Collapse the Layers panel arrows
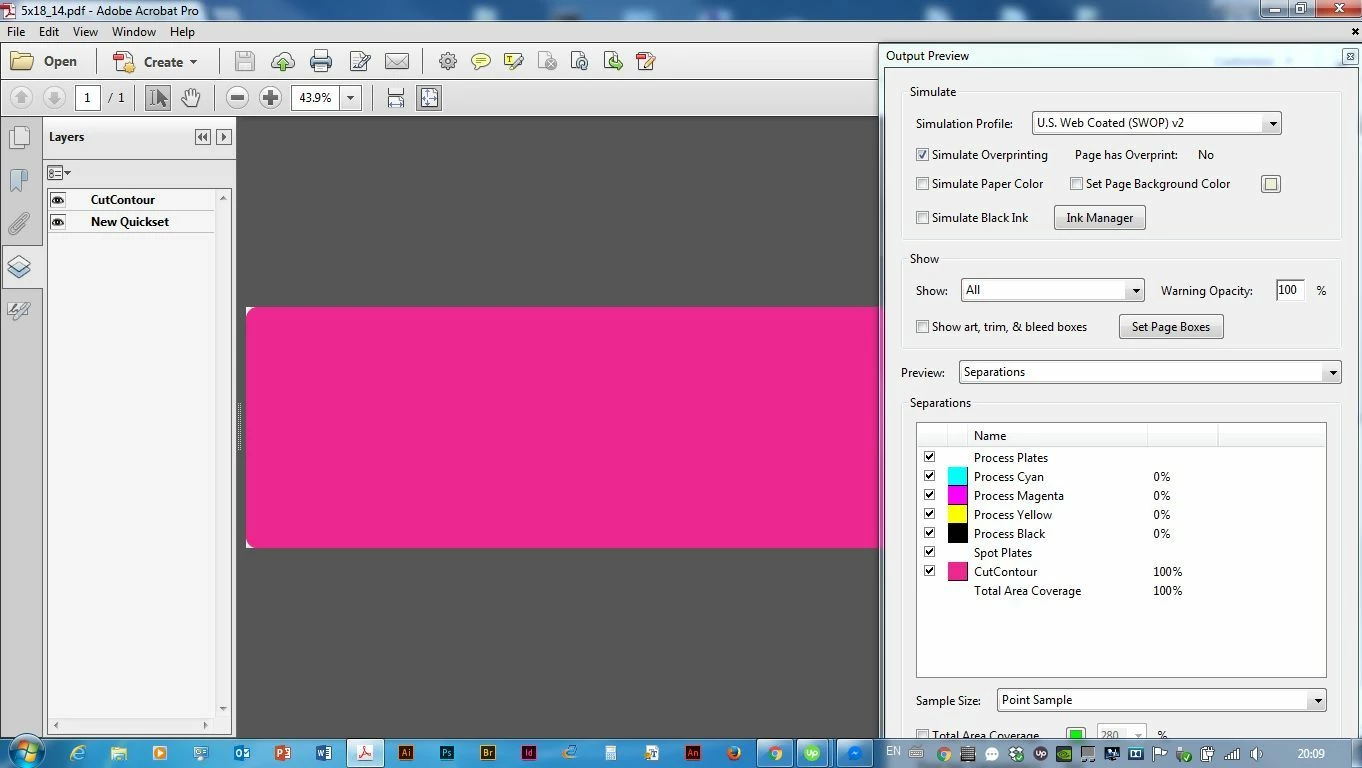 click(203, 137)
